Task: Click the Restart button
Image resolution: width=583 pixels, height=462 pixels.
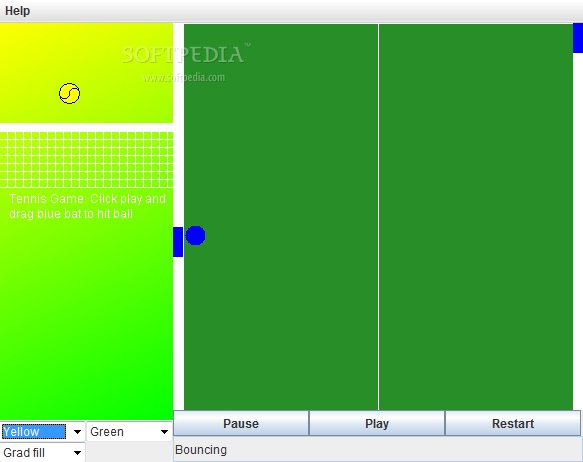Action: 513,423
